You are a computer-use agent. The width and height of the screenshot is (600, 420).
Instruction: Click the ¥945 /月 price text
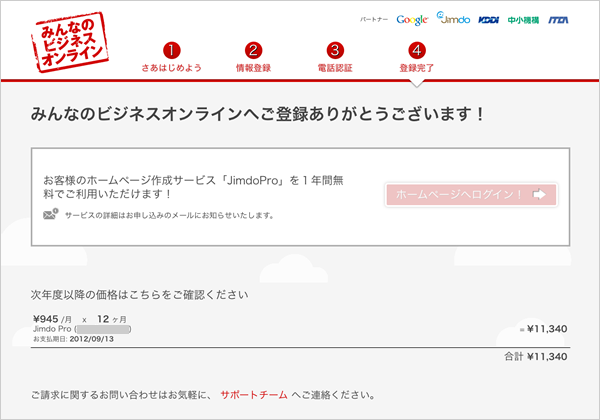tap(52, 319)
